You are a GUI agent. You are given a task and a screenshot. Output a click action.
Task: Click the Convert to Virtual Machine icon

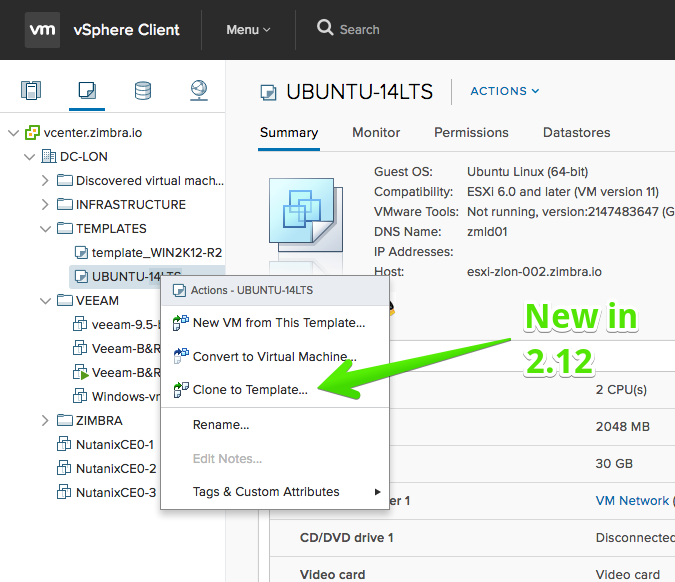180,356
